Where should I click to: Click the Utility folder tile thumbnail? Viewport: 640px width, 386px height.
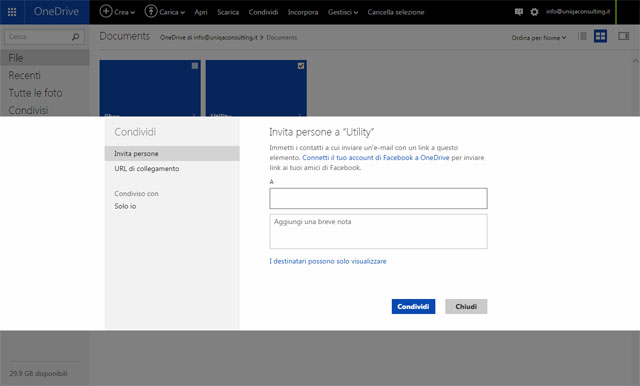point(256,88)
